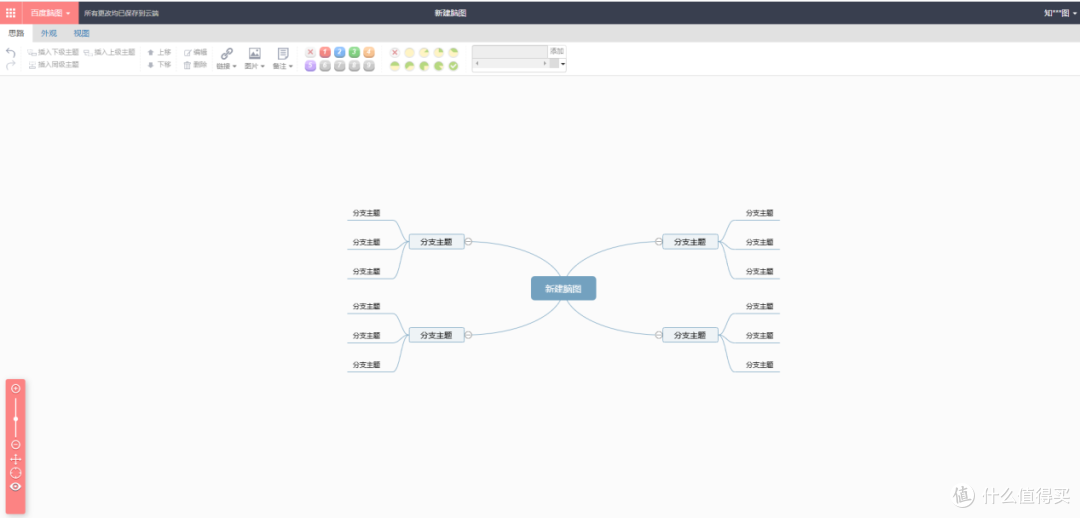Click 插入上级主题 button
Image resolution: width=1080 pixels, height=518 pixels.
[110, 52]
